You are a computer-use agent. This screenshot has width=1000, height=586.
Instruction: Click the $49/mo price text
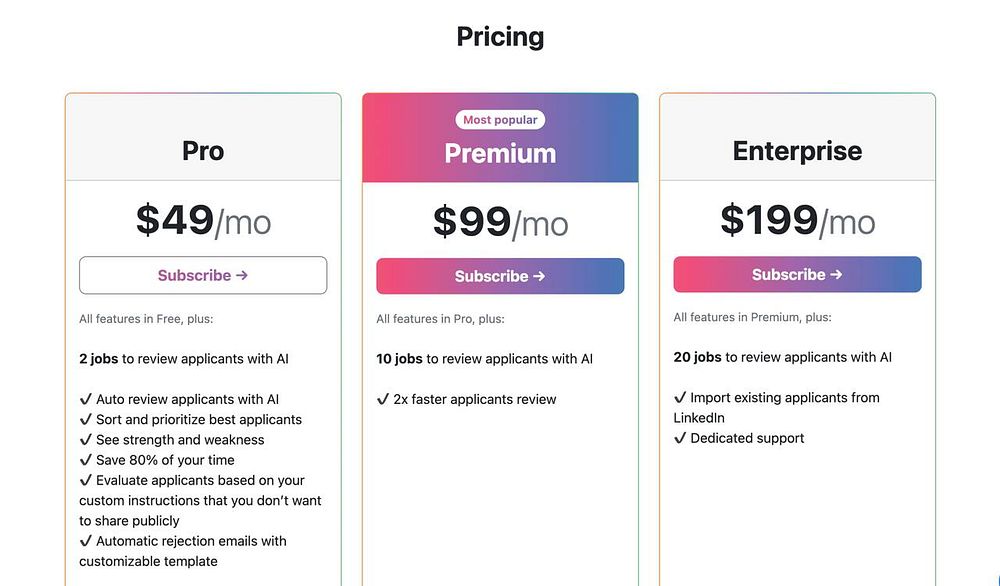[x=203, y=220]
